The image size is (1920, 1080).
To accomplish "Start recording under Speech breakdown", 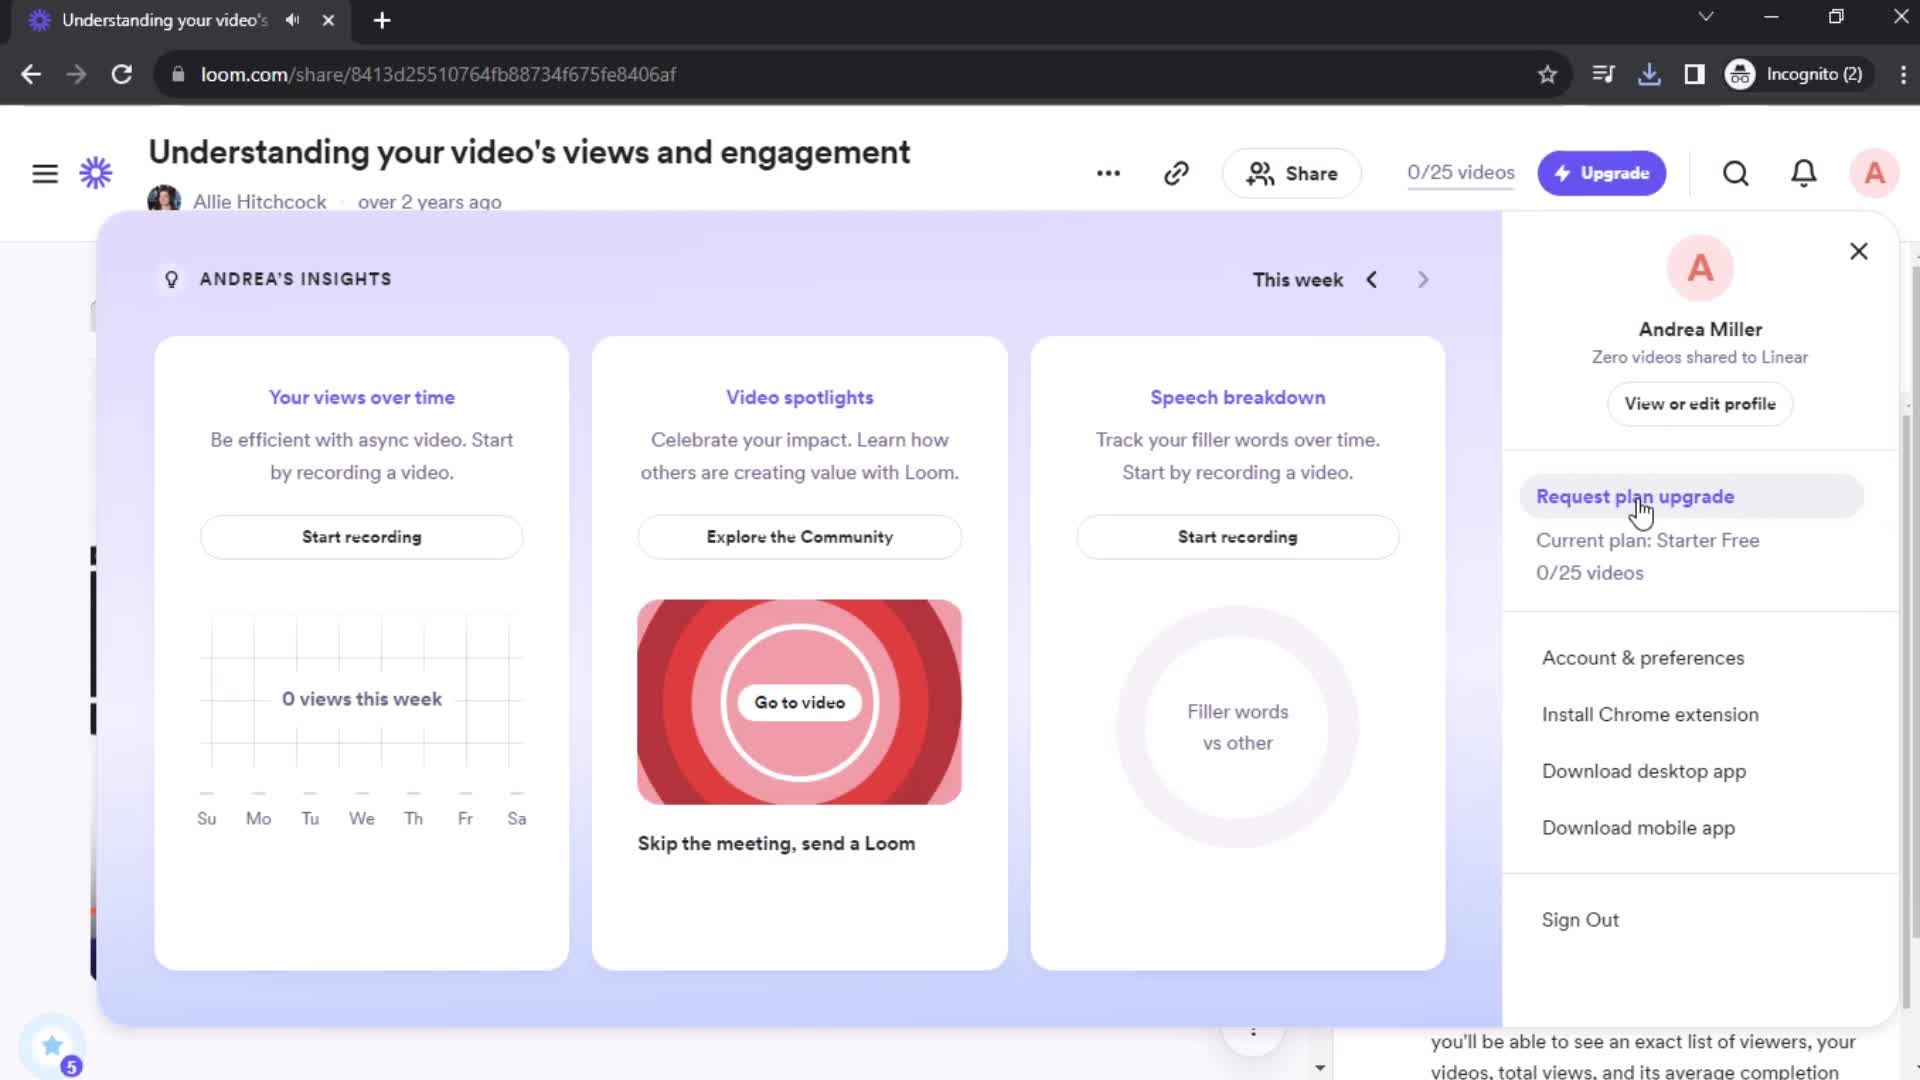I will pyautogui.click(x=1237, y=537).
